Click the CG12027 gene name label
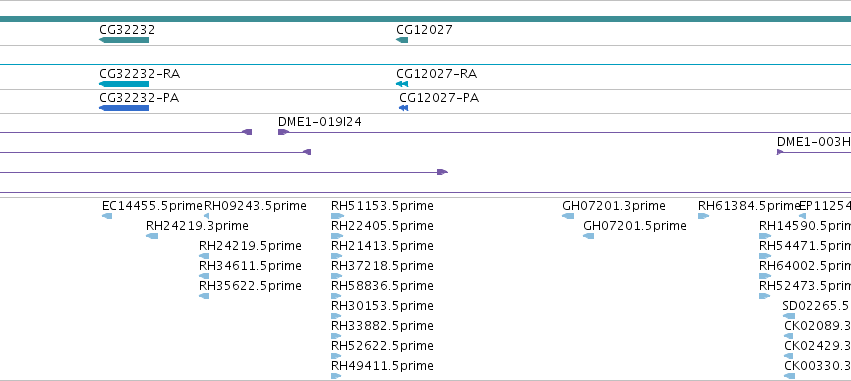This screenshot has height=381, width=851. 424,30
